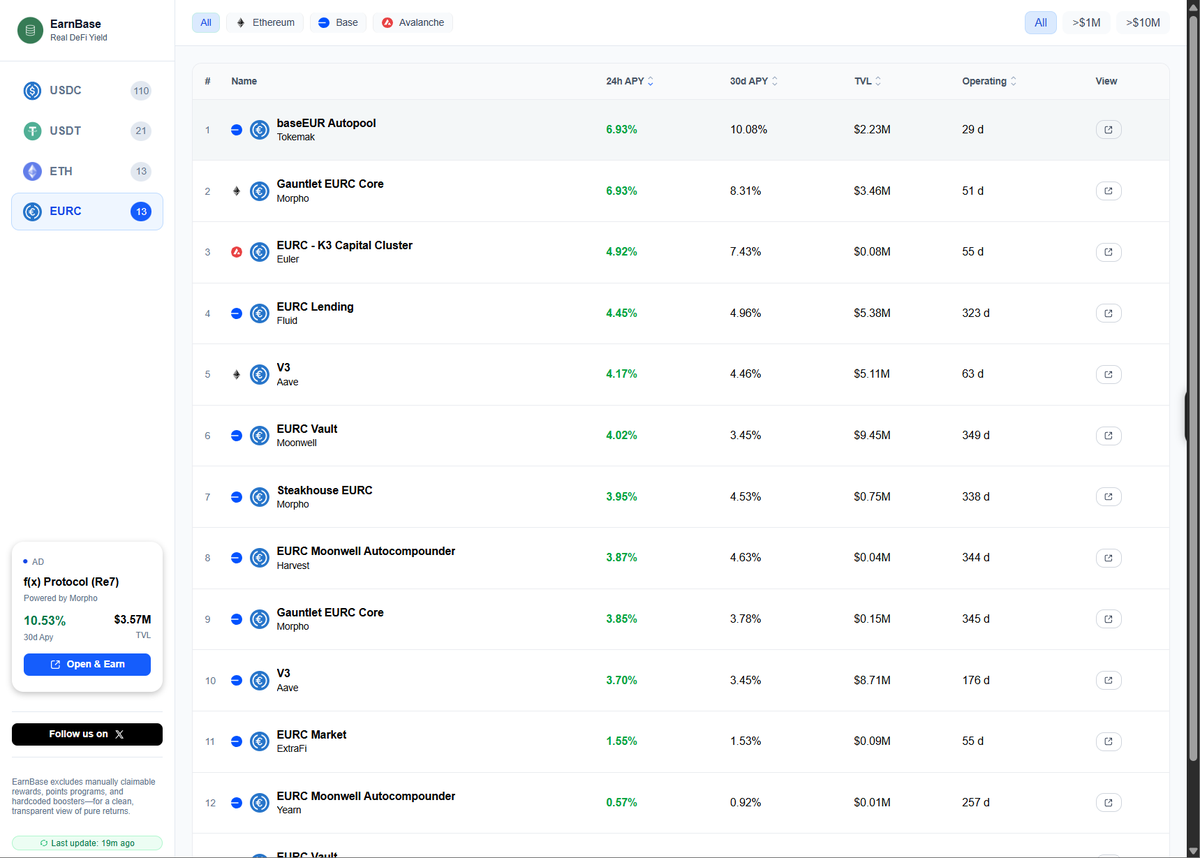
Task: Select USDC asset in sidebar
Action: [x=87, y=91]
